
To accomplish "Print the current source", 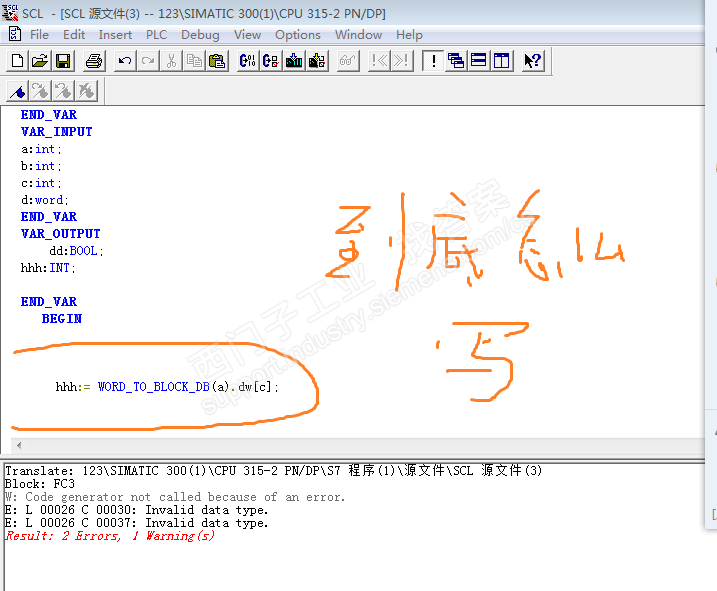I will 94,60.
